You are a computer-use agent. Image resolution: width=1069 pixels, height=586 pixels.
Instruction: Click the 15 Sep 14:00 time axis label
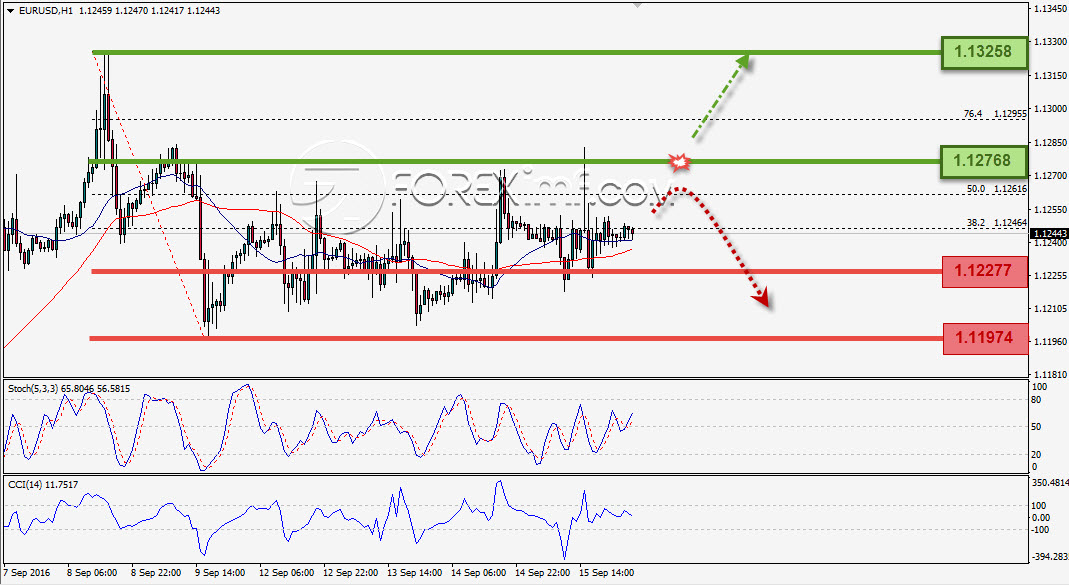click(x=607, y=572)
